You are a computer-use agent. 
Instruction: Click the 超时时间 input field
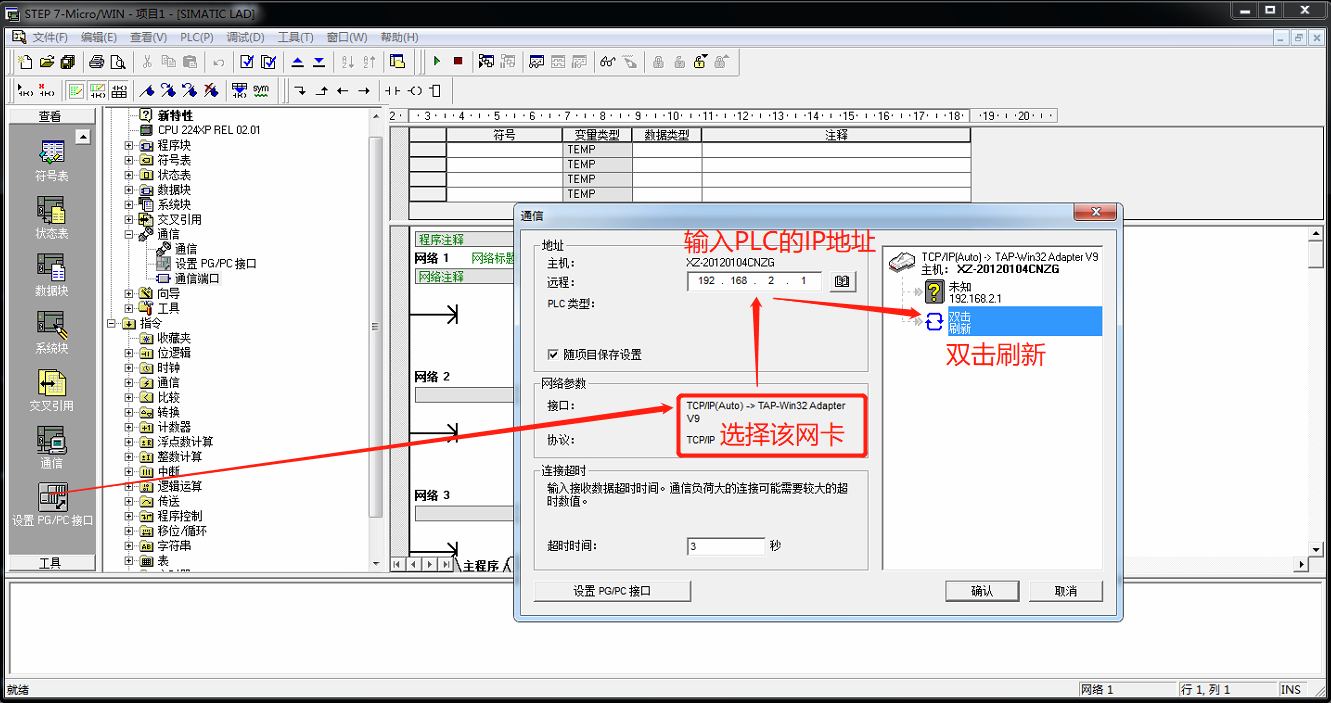click(726, 546)
